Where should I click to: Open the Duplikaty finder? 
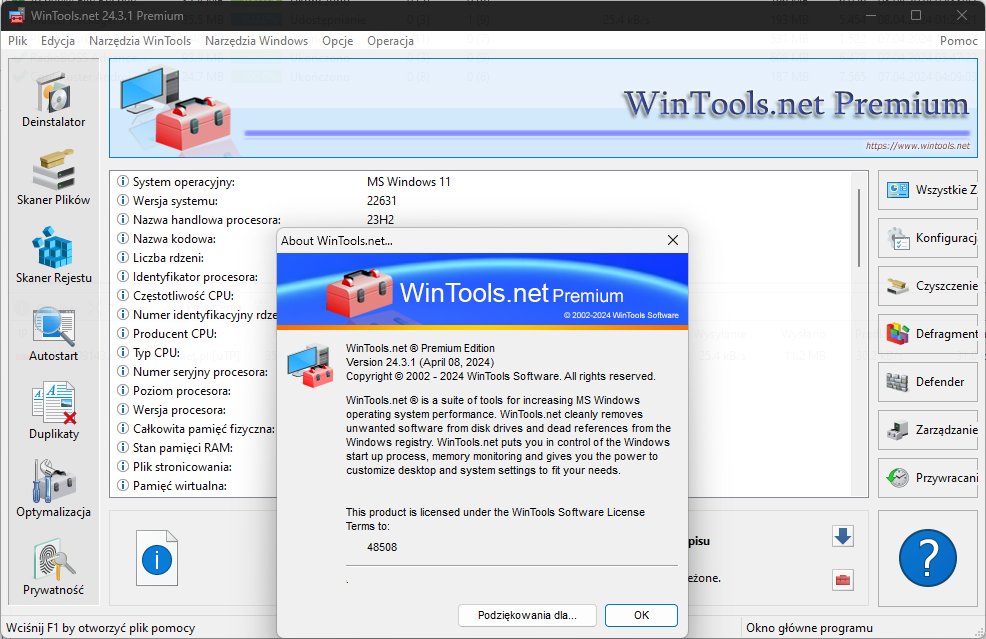click(53, 413)
